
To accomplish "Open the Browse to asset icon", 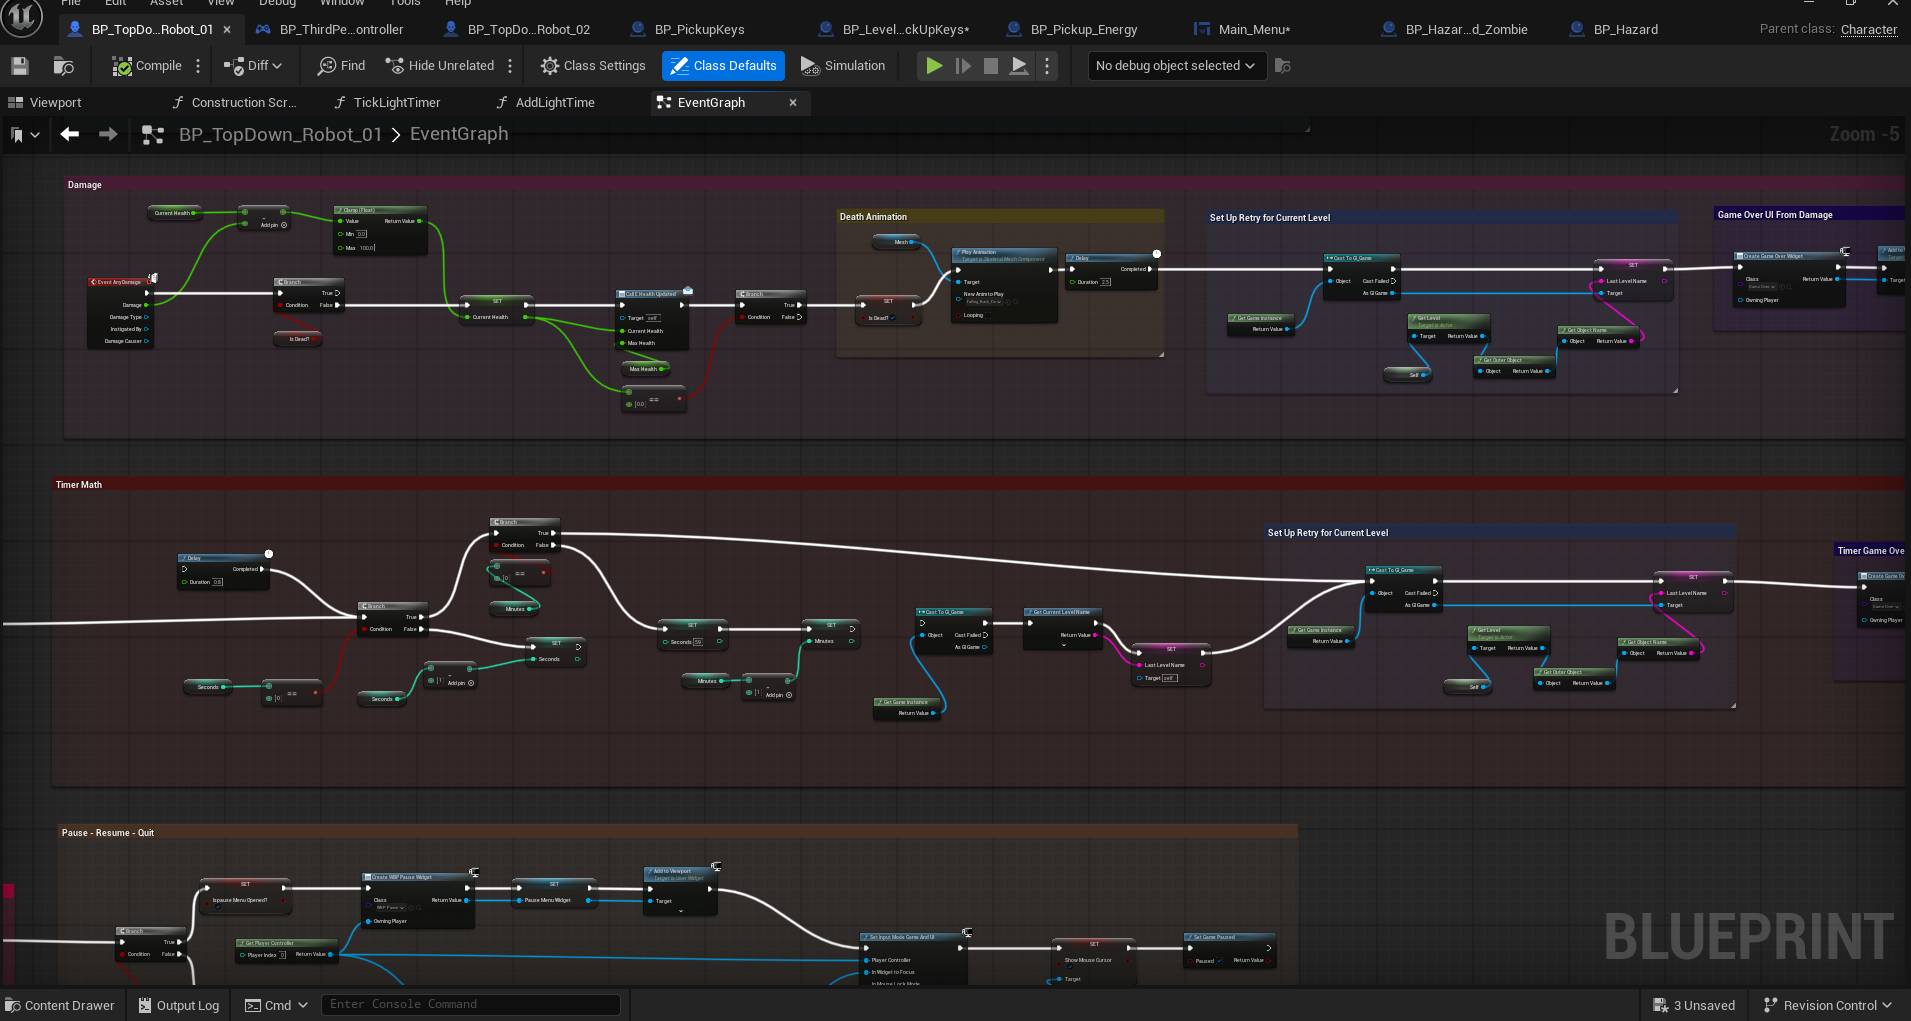I will 63,66.
